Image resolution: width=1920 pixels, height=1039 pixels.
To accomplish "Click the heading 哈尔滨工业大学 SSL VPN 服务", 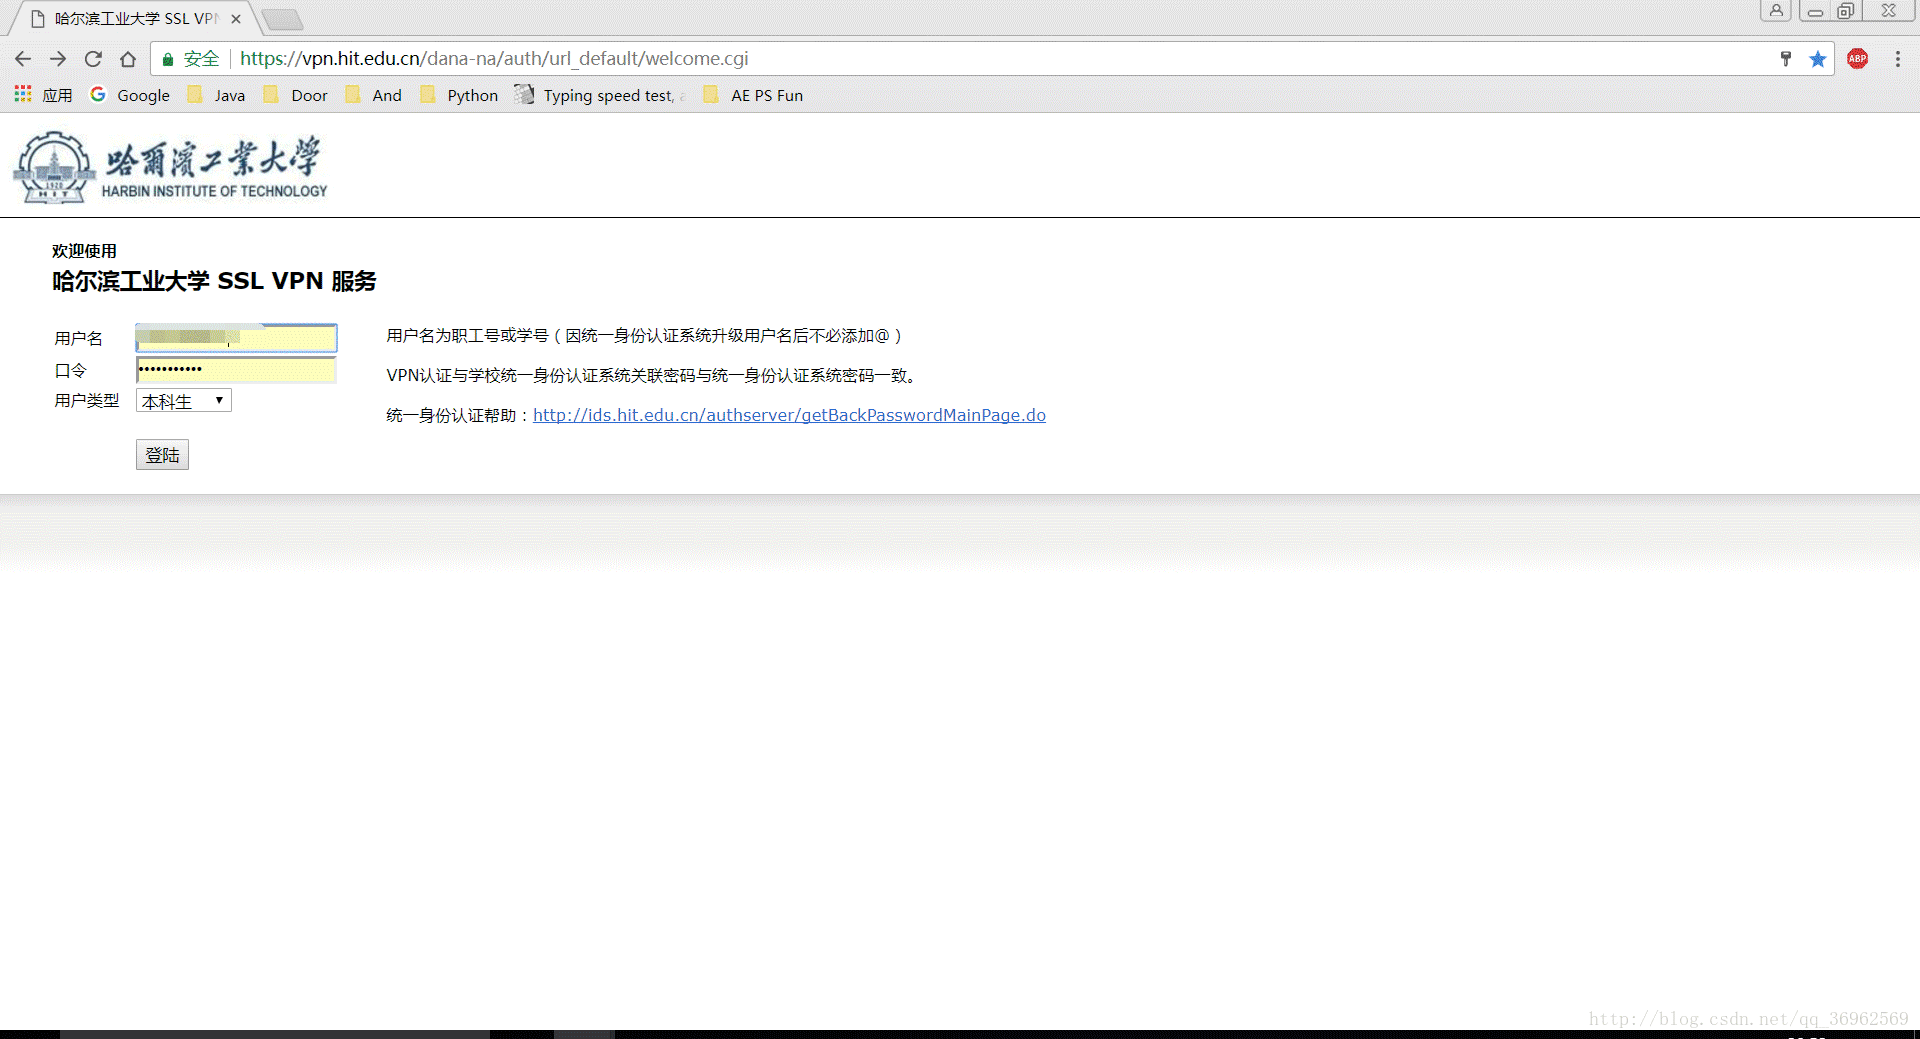I will tap(214, 281).
